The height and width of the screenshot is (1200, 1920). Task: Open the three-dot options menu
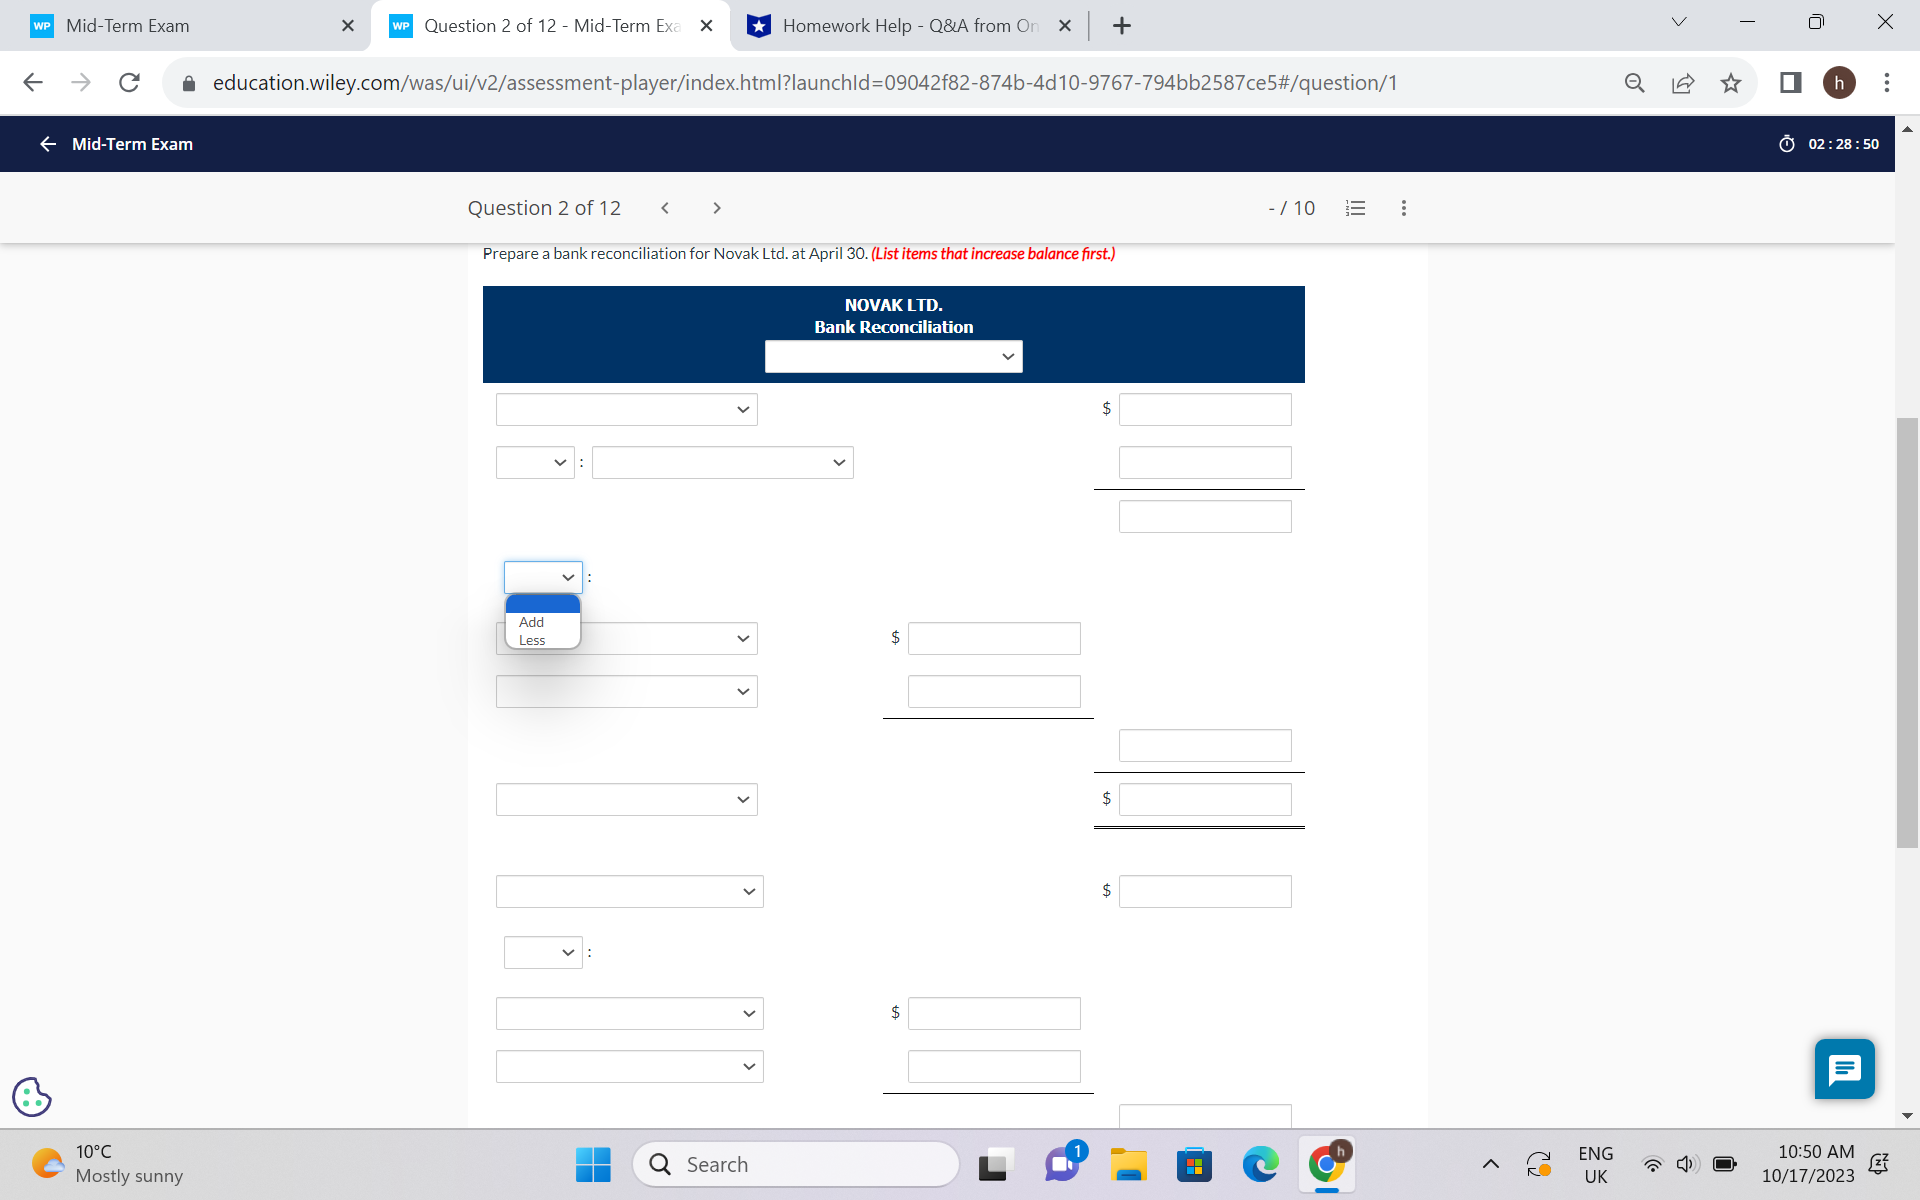coord(1403,208)
